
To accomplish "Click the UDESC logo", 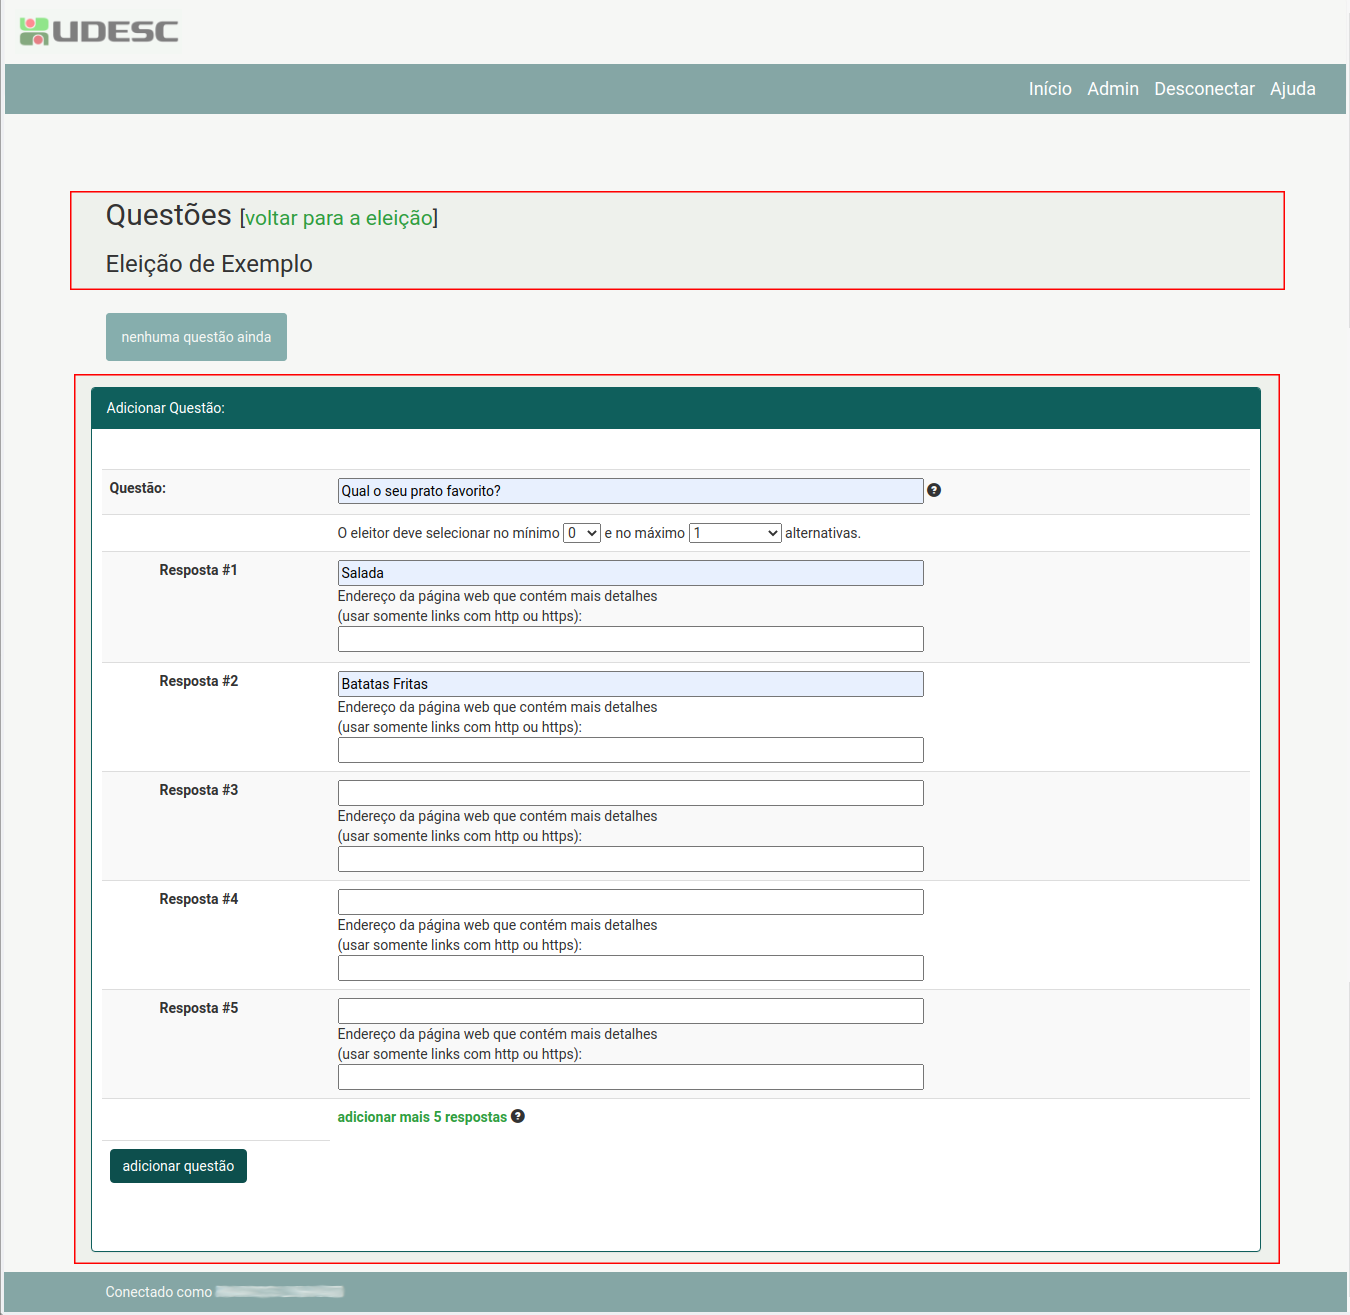I will [99, 32].
